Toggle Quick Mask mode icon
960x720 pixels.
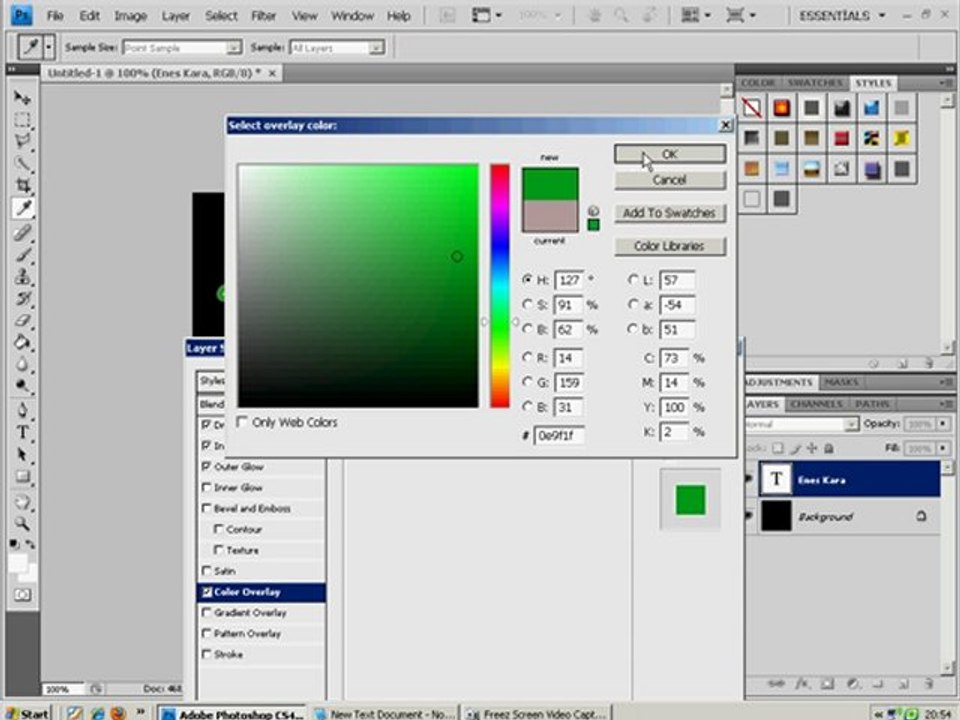(22, 594)
